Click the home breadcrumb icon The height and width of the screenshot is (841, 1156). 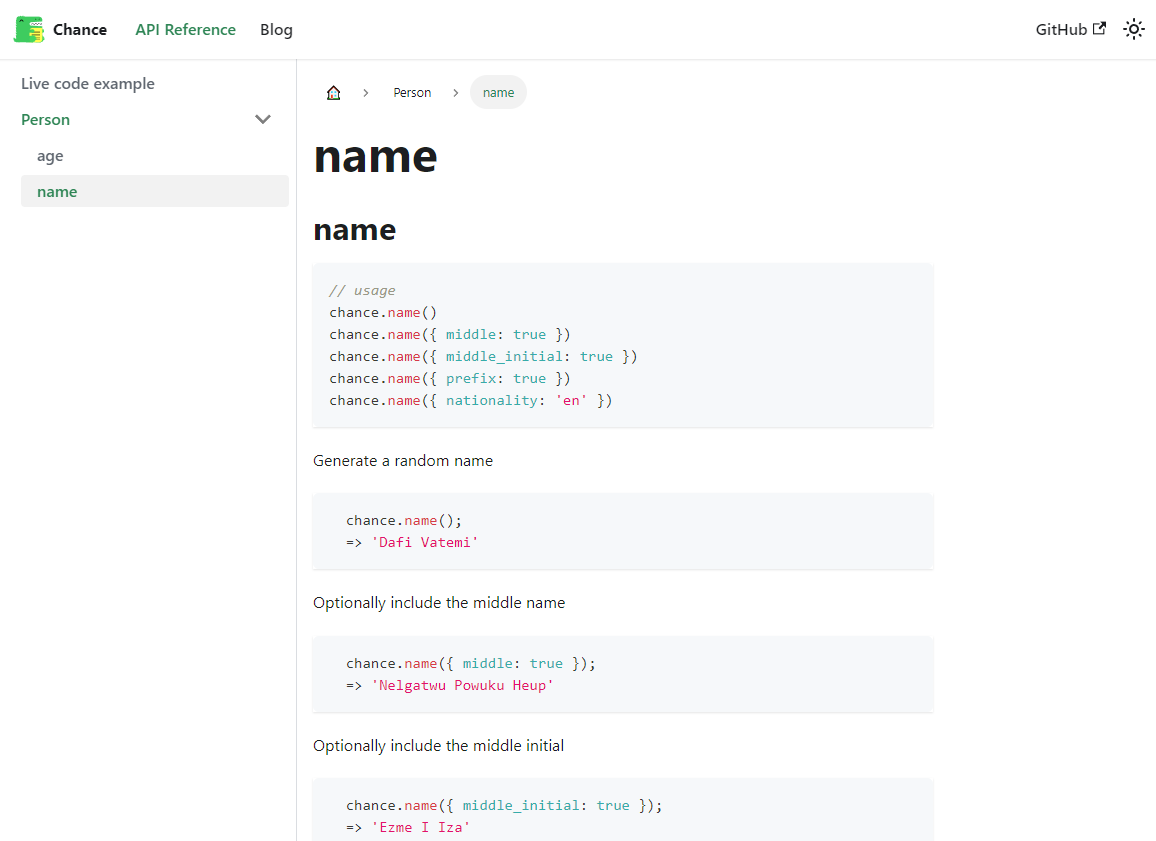(333, 92)
